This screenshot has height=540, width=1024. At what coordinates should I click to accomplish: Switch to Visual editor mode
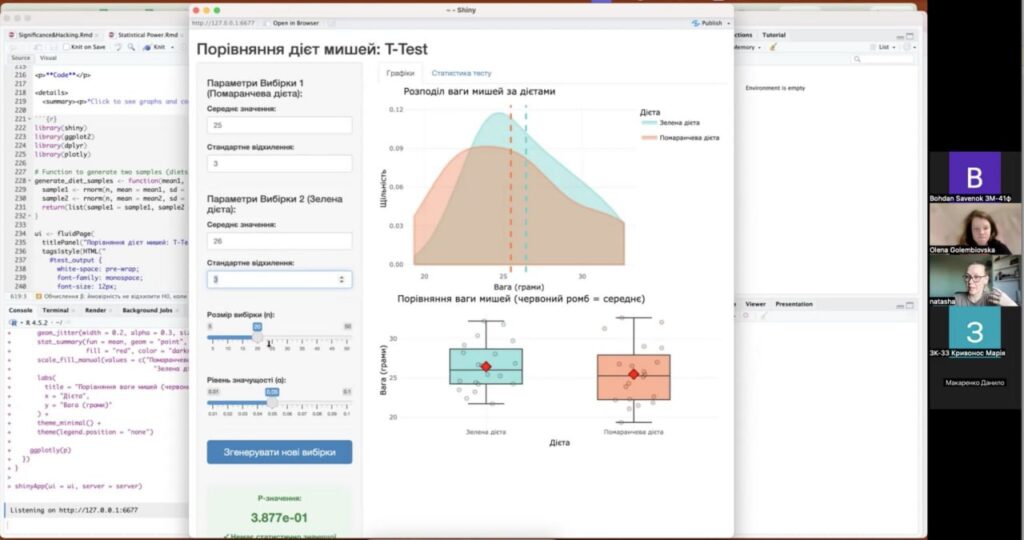pyautogui.click(x=47, y=58)
